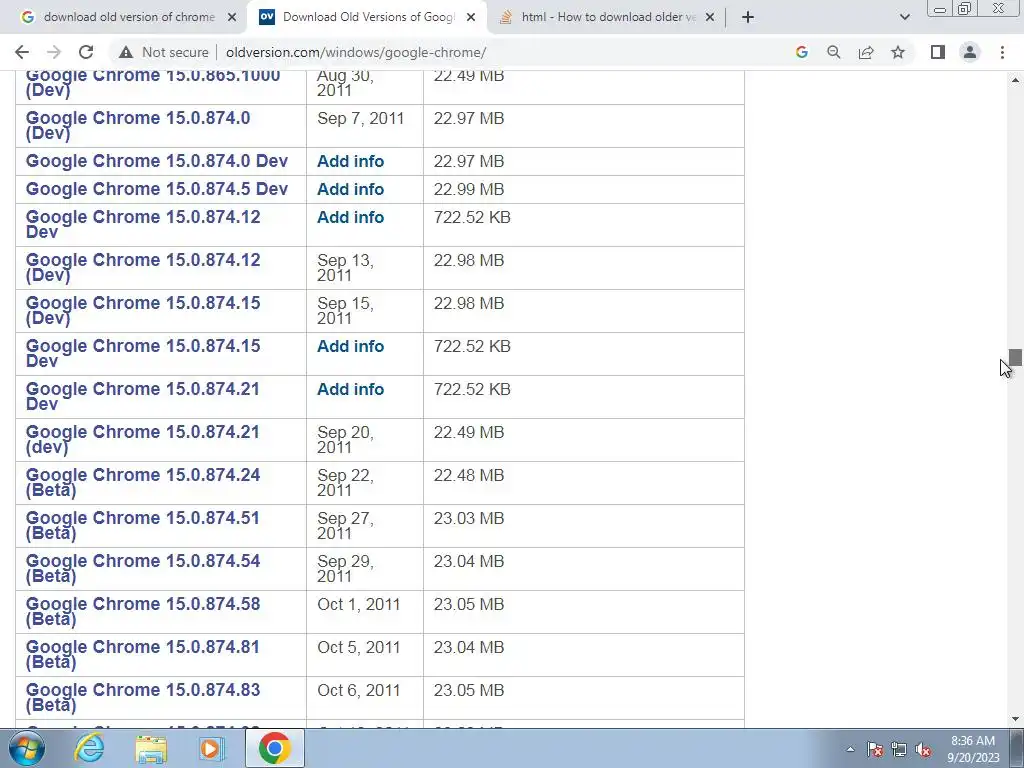The image size is (1024, 768).
Task: Open Google Chrome 15.0.874.58 (Beta) link
Action: (143, 612)
